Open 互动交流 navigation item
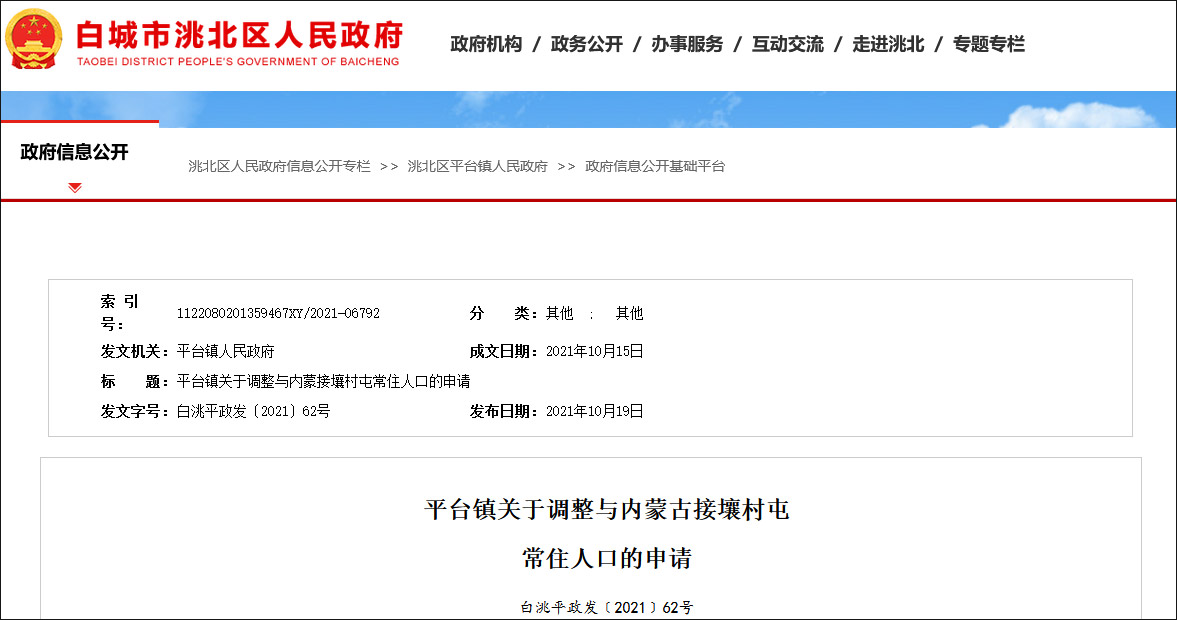The image size is (1177, 620). (x=788, y=44)
